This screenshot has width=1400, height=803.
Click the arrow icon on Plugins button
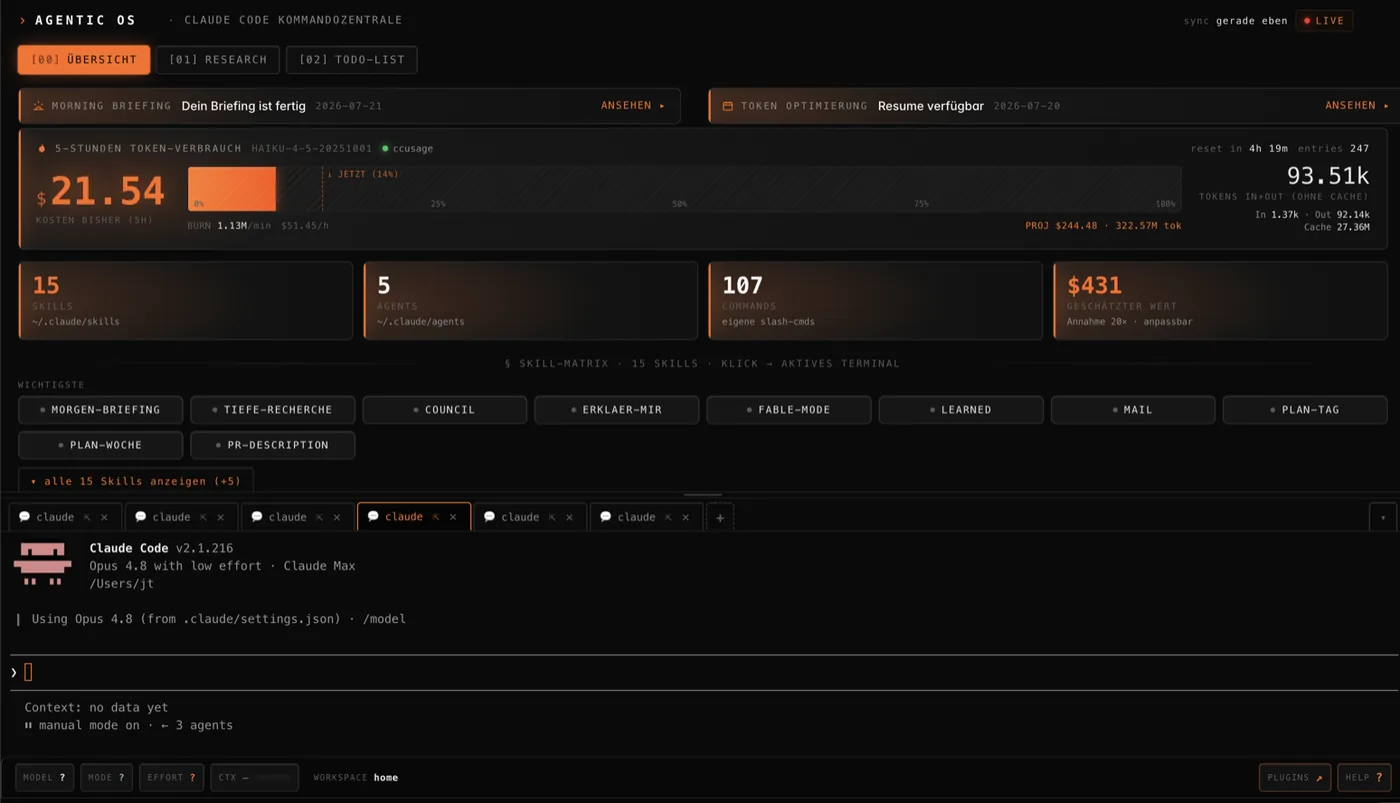pos(1319,777)
